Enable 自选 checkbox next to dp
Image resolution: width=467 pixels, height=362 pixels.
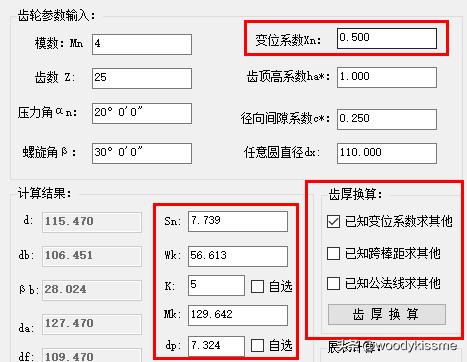click(x=257, y=346)
